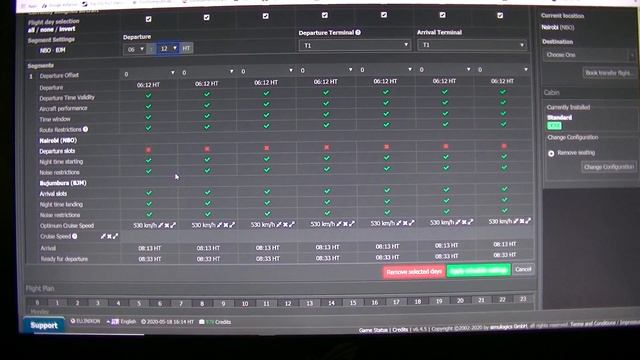This screenshot has height=360, width=640.
Task: Click the help icon beside Route Restrictions
Action: [85, 129]
